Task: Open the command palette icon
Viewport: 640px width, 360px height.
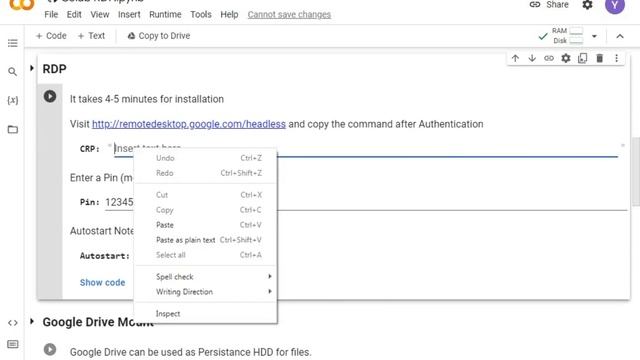Action: coord(13,344)
